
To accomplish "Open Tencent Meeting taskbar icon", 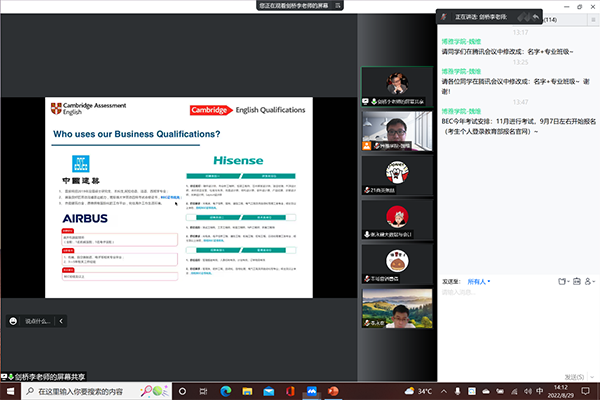I will (x=312, y=390).
